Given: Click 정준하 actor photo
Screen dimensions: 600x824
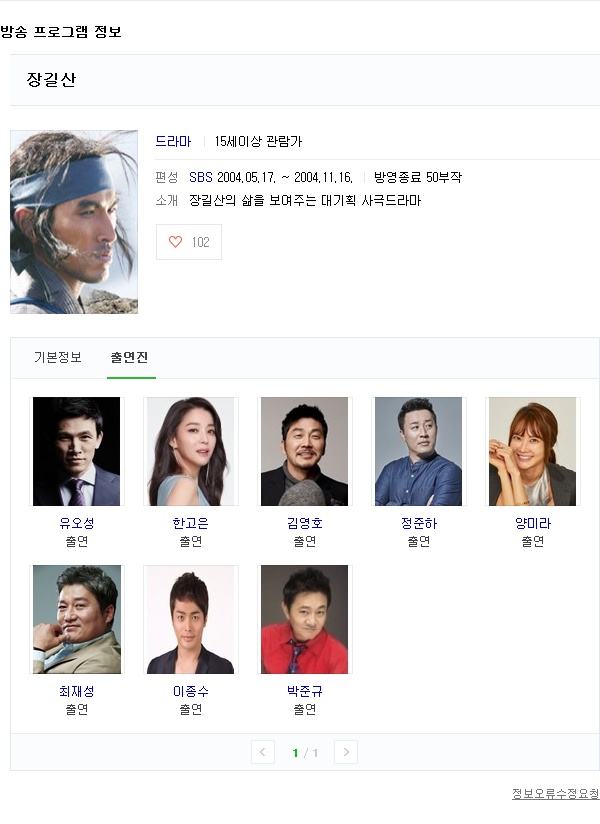Looking at the screenshot, I should click(419, 451).
